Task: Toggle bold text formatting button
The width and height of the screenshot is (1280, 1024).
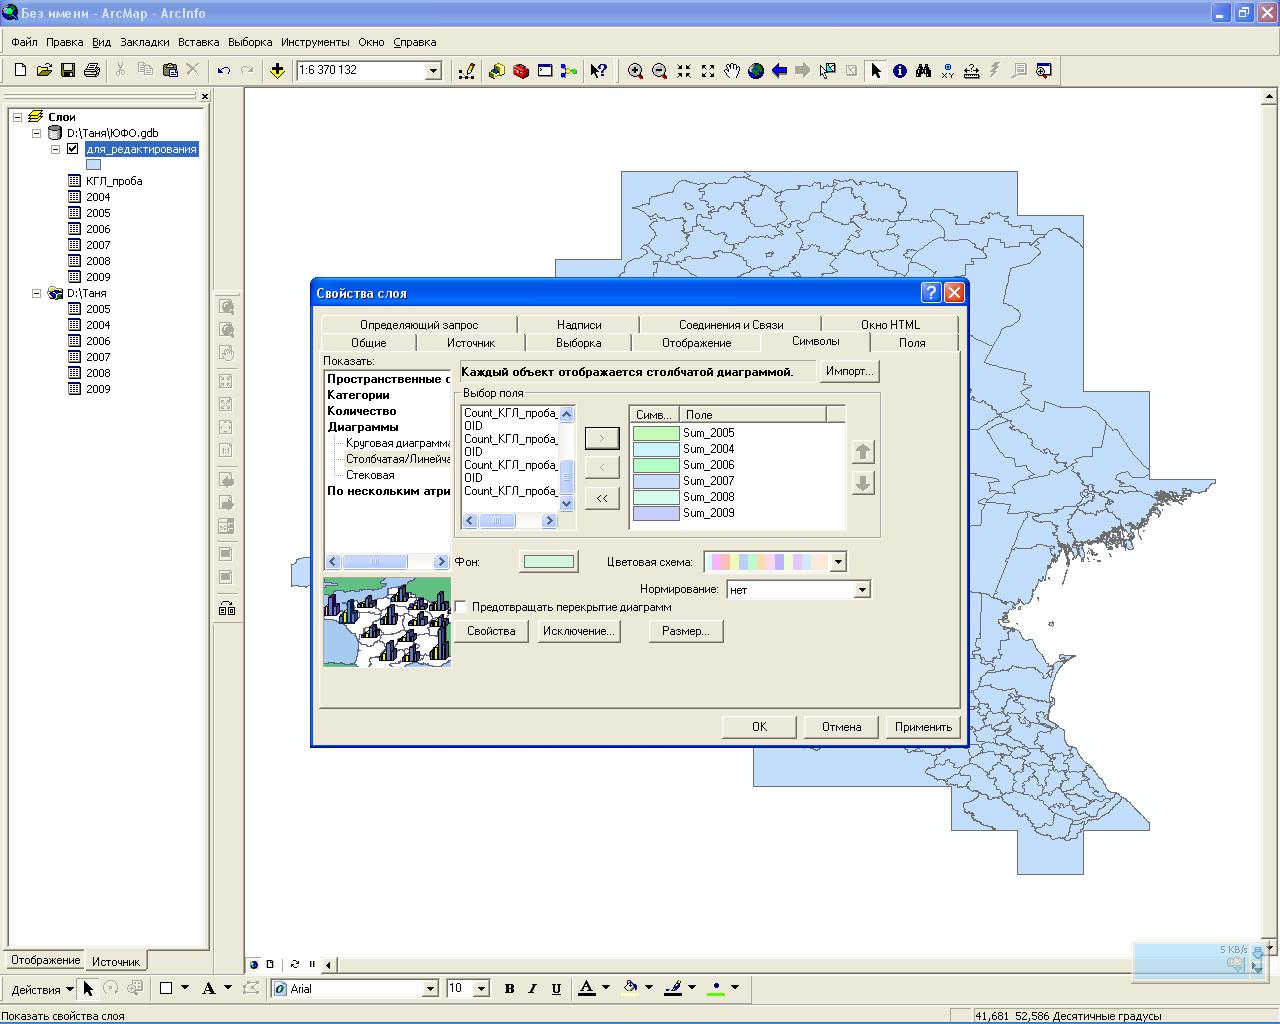Action: click(509, 988)
